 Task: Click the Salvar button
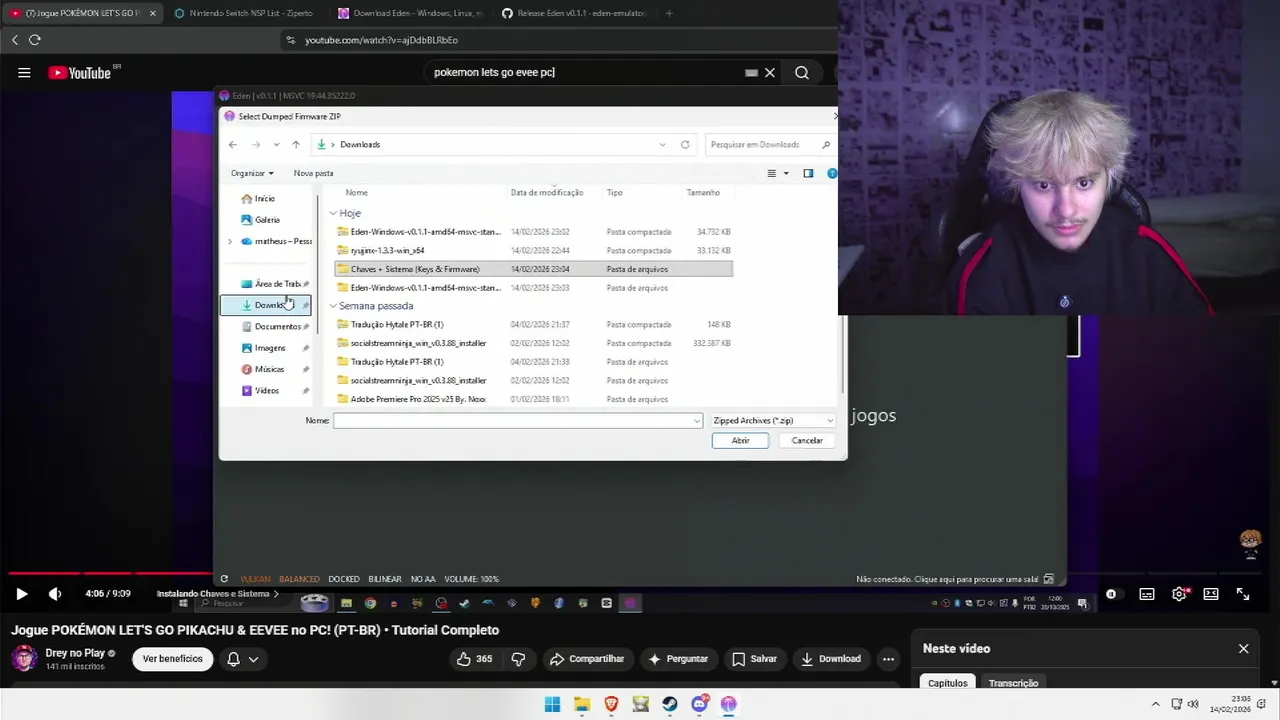(754, 659)
